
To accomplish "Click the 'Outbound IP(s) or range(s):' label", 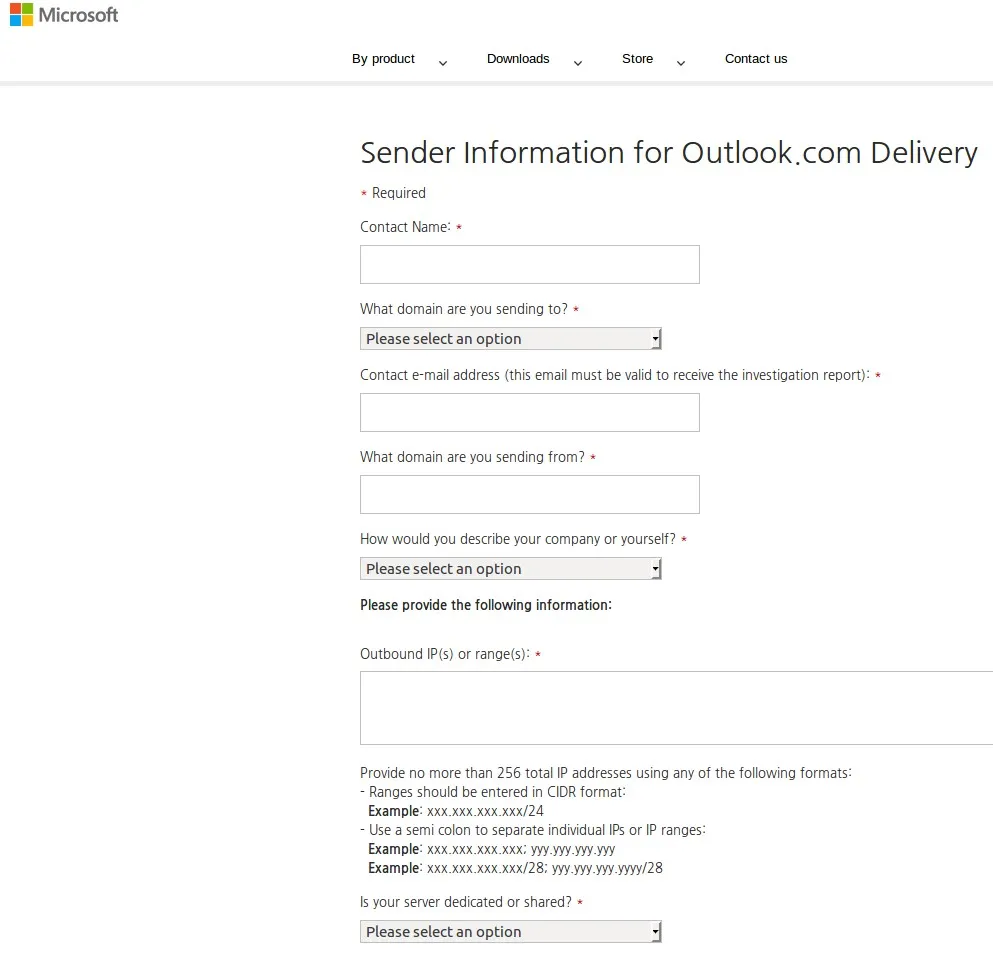I will [445, 654].
